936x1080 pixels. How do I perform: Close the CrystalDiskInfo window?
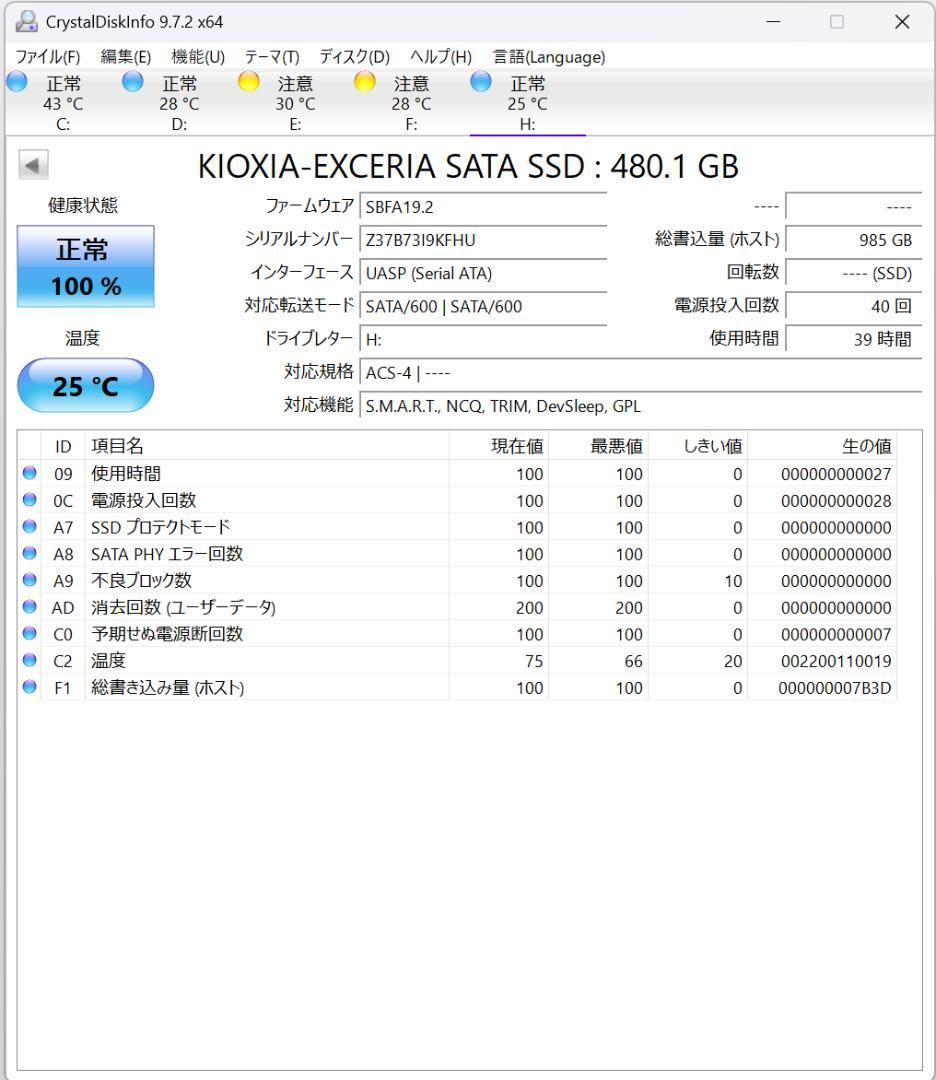click(902, 21)
